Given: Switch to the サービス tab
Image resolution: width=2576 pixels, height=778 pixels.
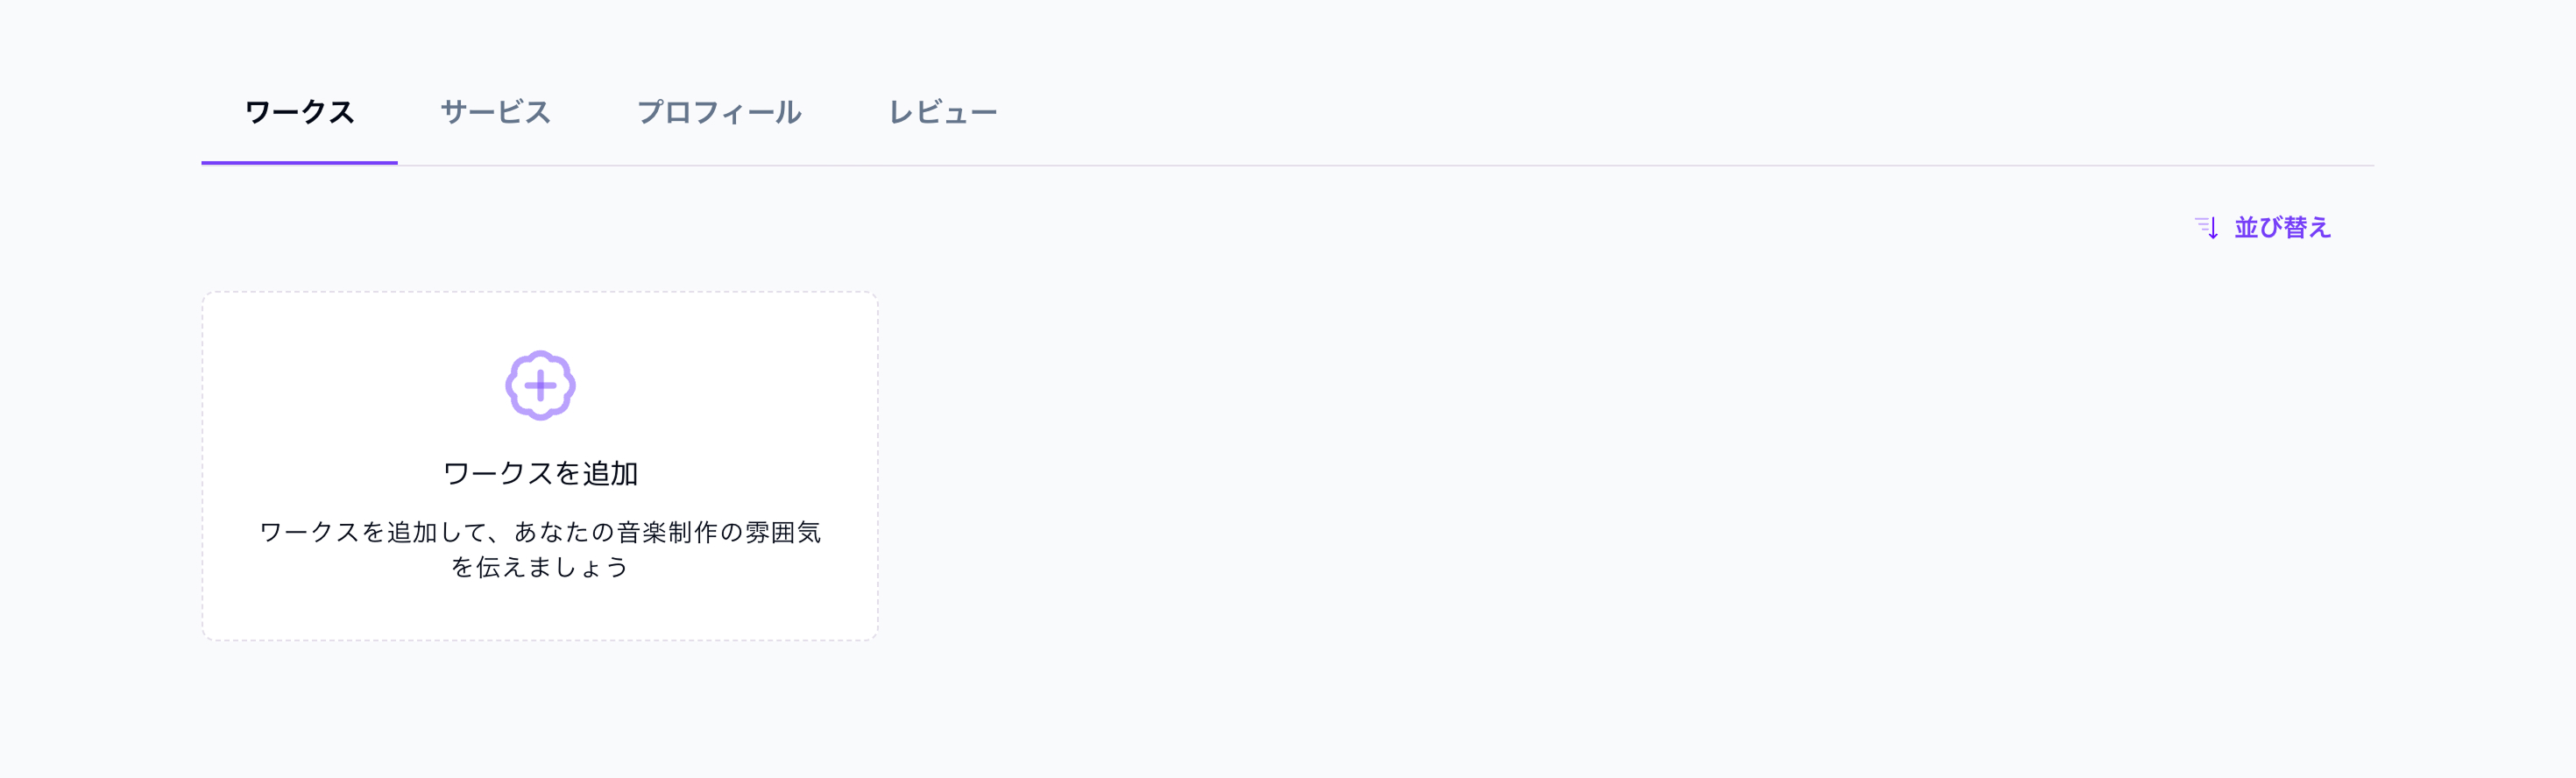Looking at the screenshot, I should tap(495, 112).
